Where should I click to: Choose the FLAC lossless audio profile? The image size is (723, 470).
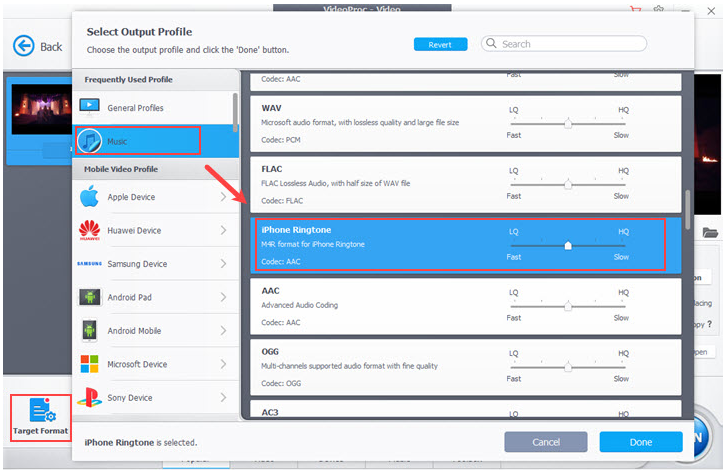tap(466, 184)
